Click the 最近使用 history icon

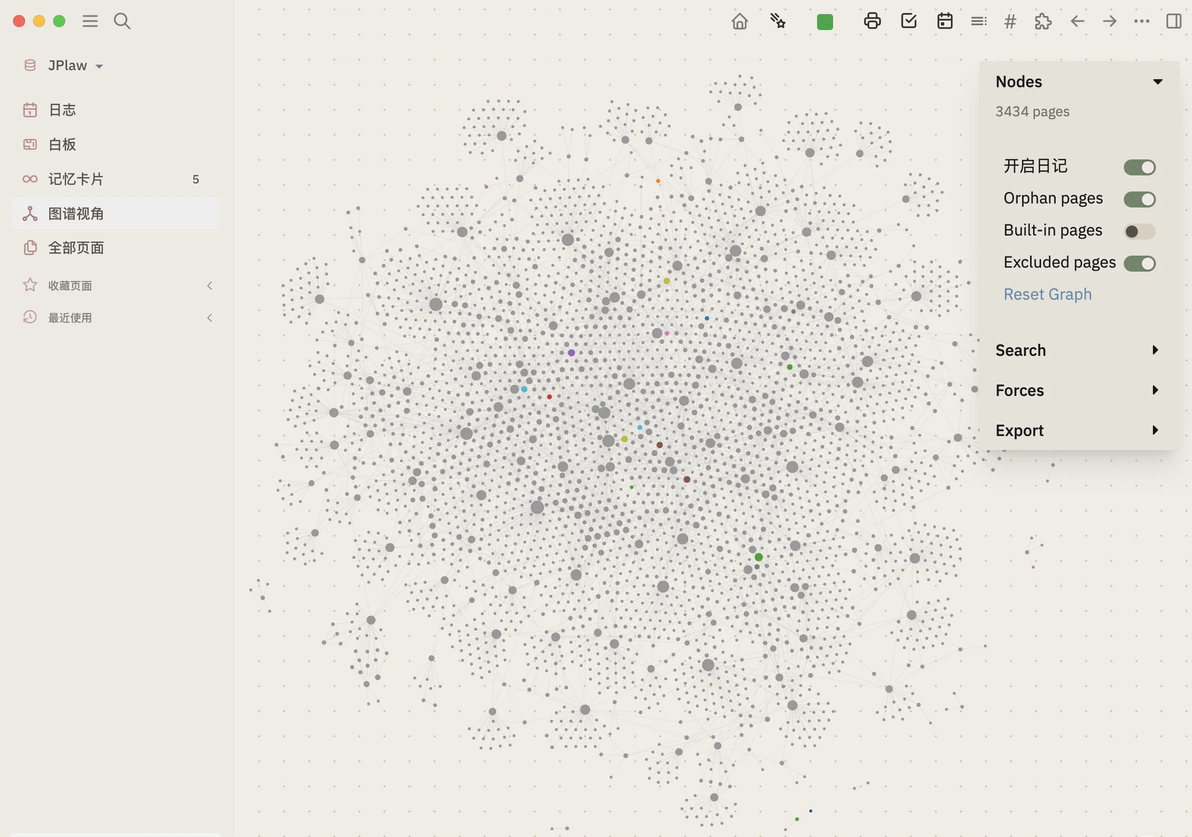click(30, 317)
